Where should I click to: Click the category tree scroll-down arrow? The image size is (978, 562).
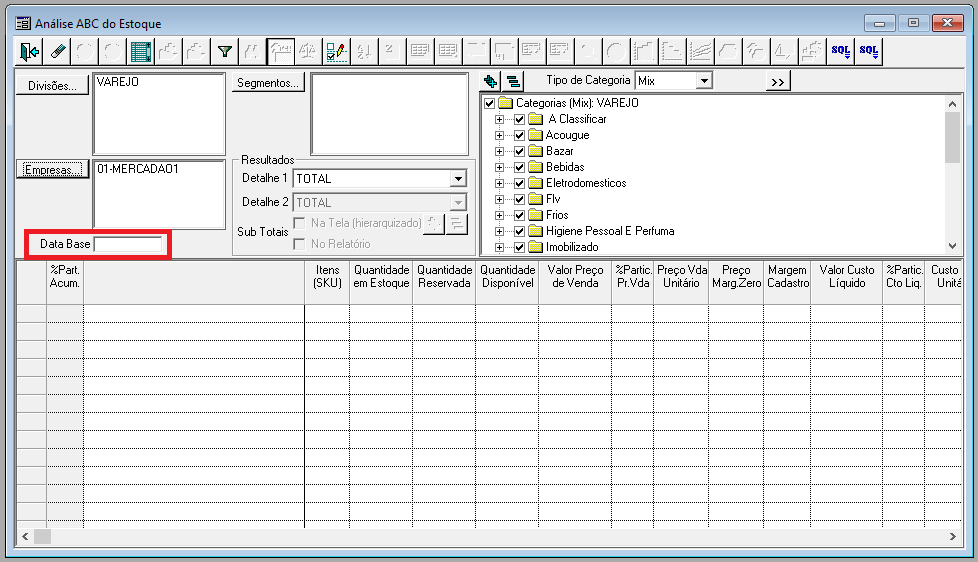[952, 246]
